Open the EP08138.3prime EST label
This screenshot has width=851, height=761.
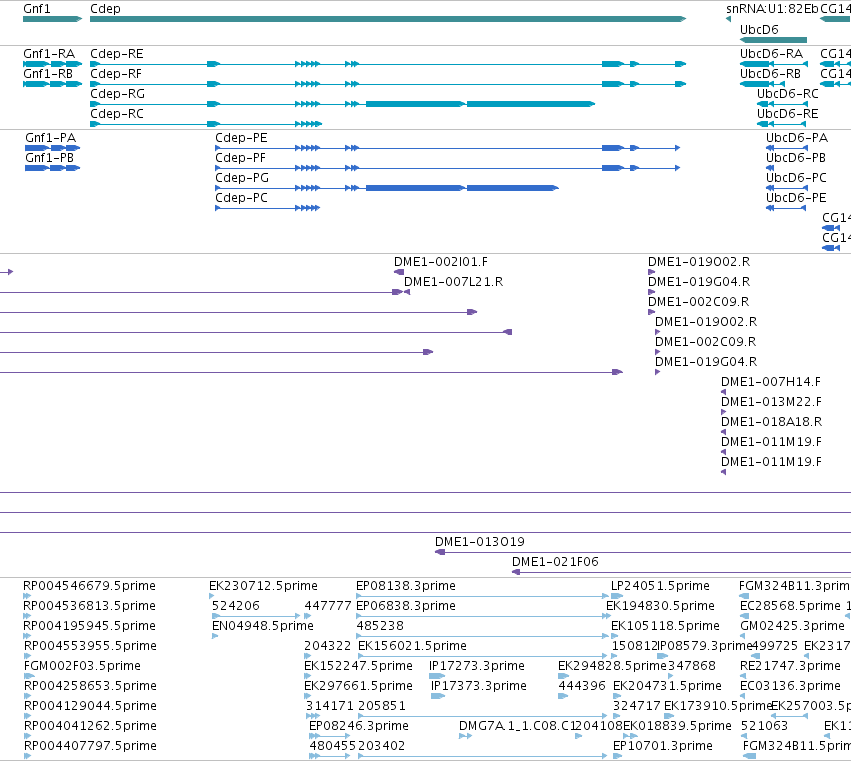pos(406,586)
